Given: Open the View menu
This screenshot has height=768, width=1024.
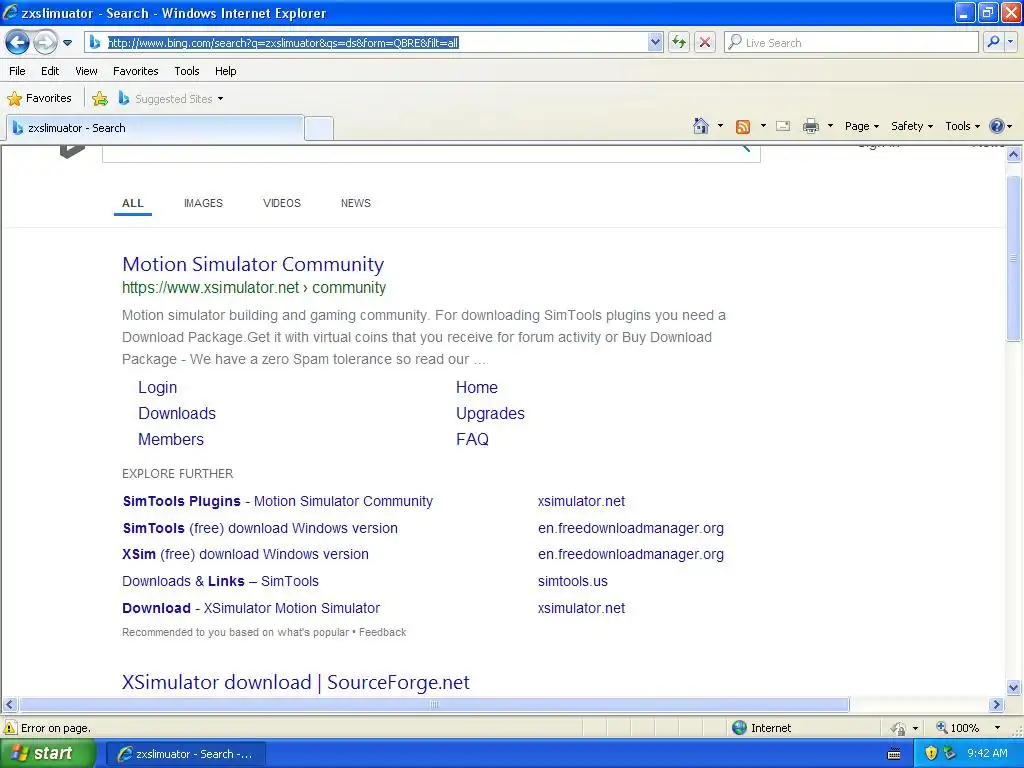Looking at the screenshot, I should coord(86,71).
